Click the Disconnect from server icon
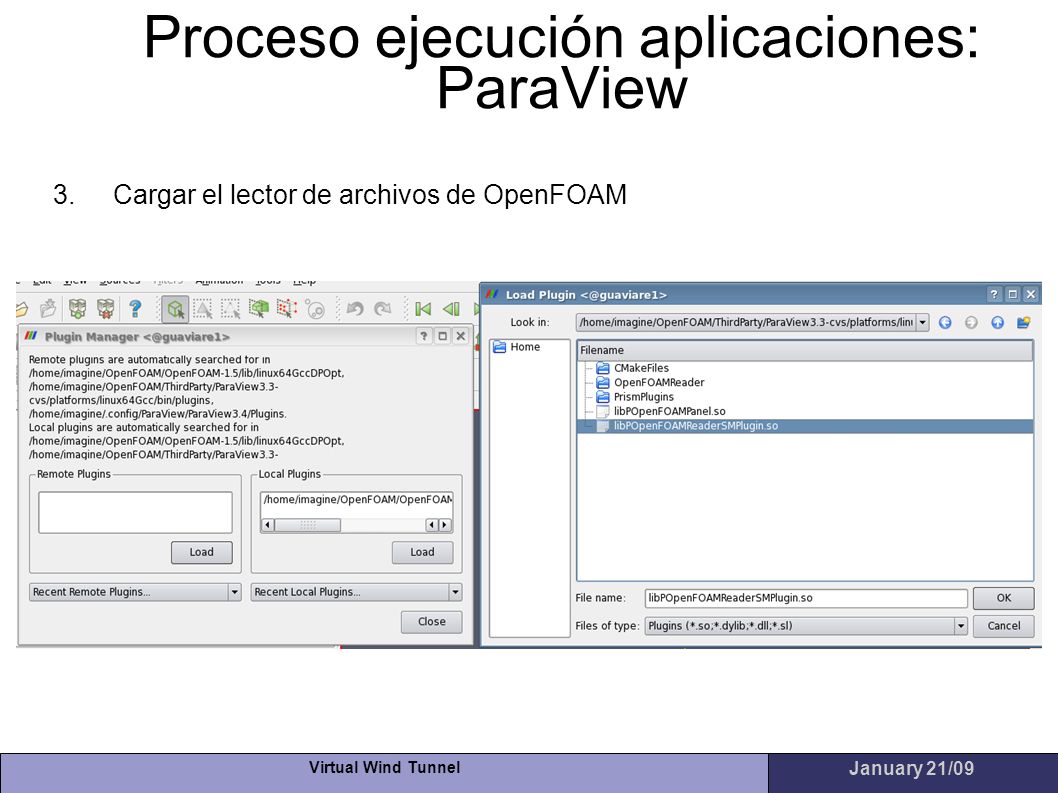The image size is (1058, 793). tap(105, 308)
